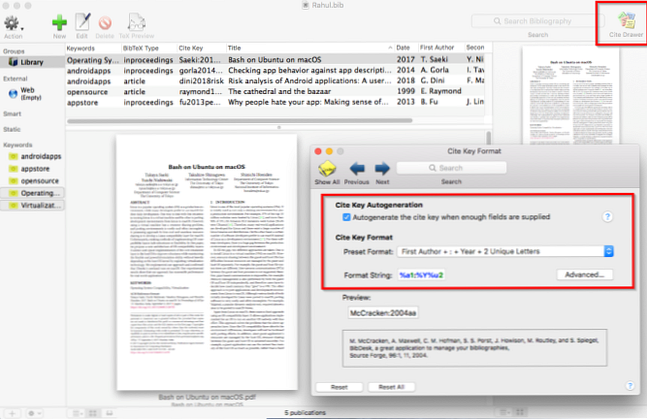Select the Operating... keyword group
This screenshot has height=419, width=647.
(34, 193)
